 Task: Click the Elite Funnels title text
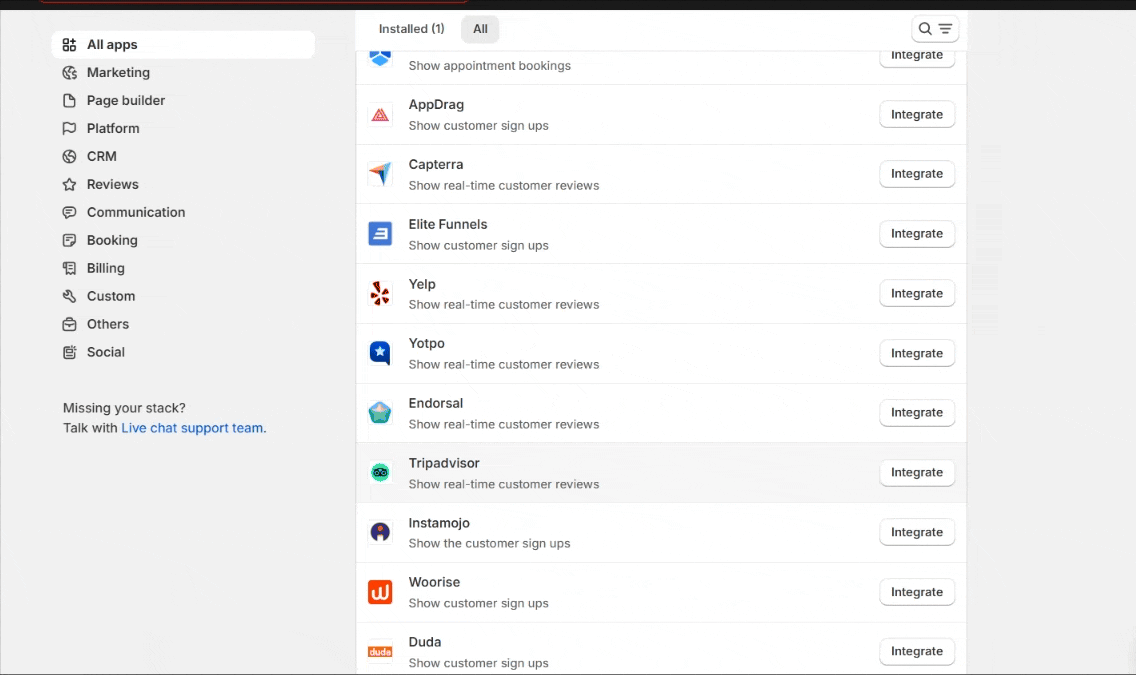click(448, 225)
